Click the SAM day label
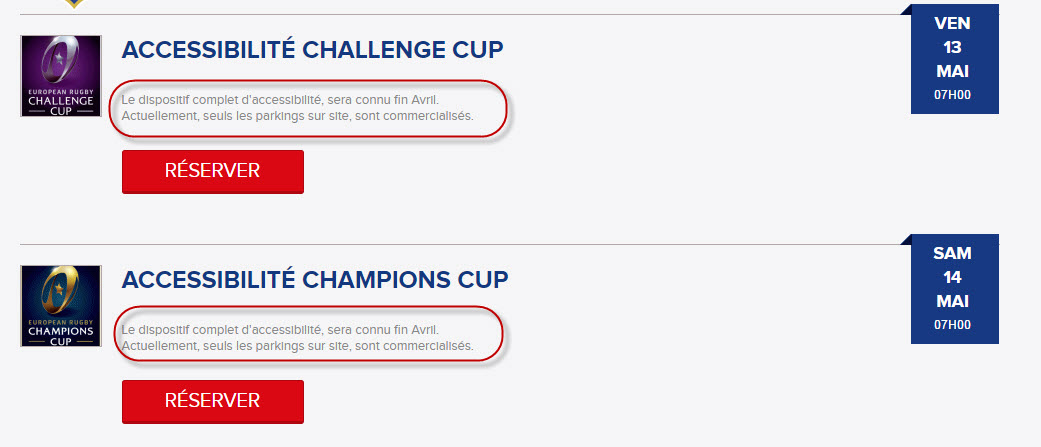 953,253
